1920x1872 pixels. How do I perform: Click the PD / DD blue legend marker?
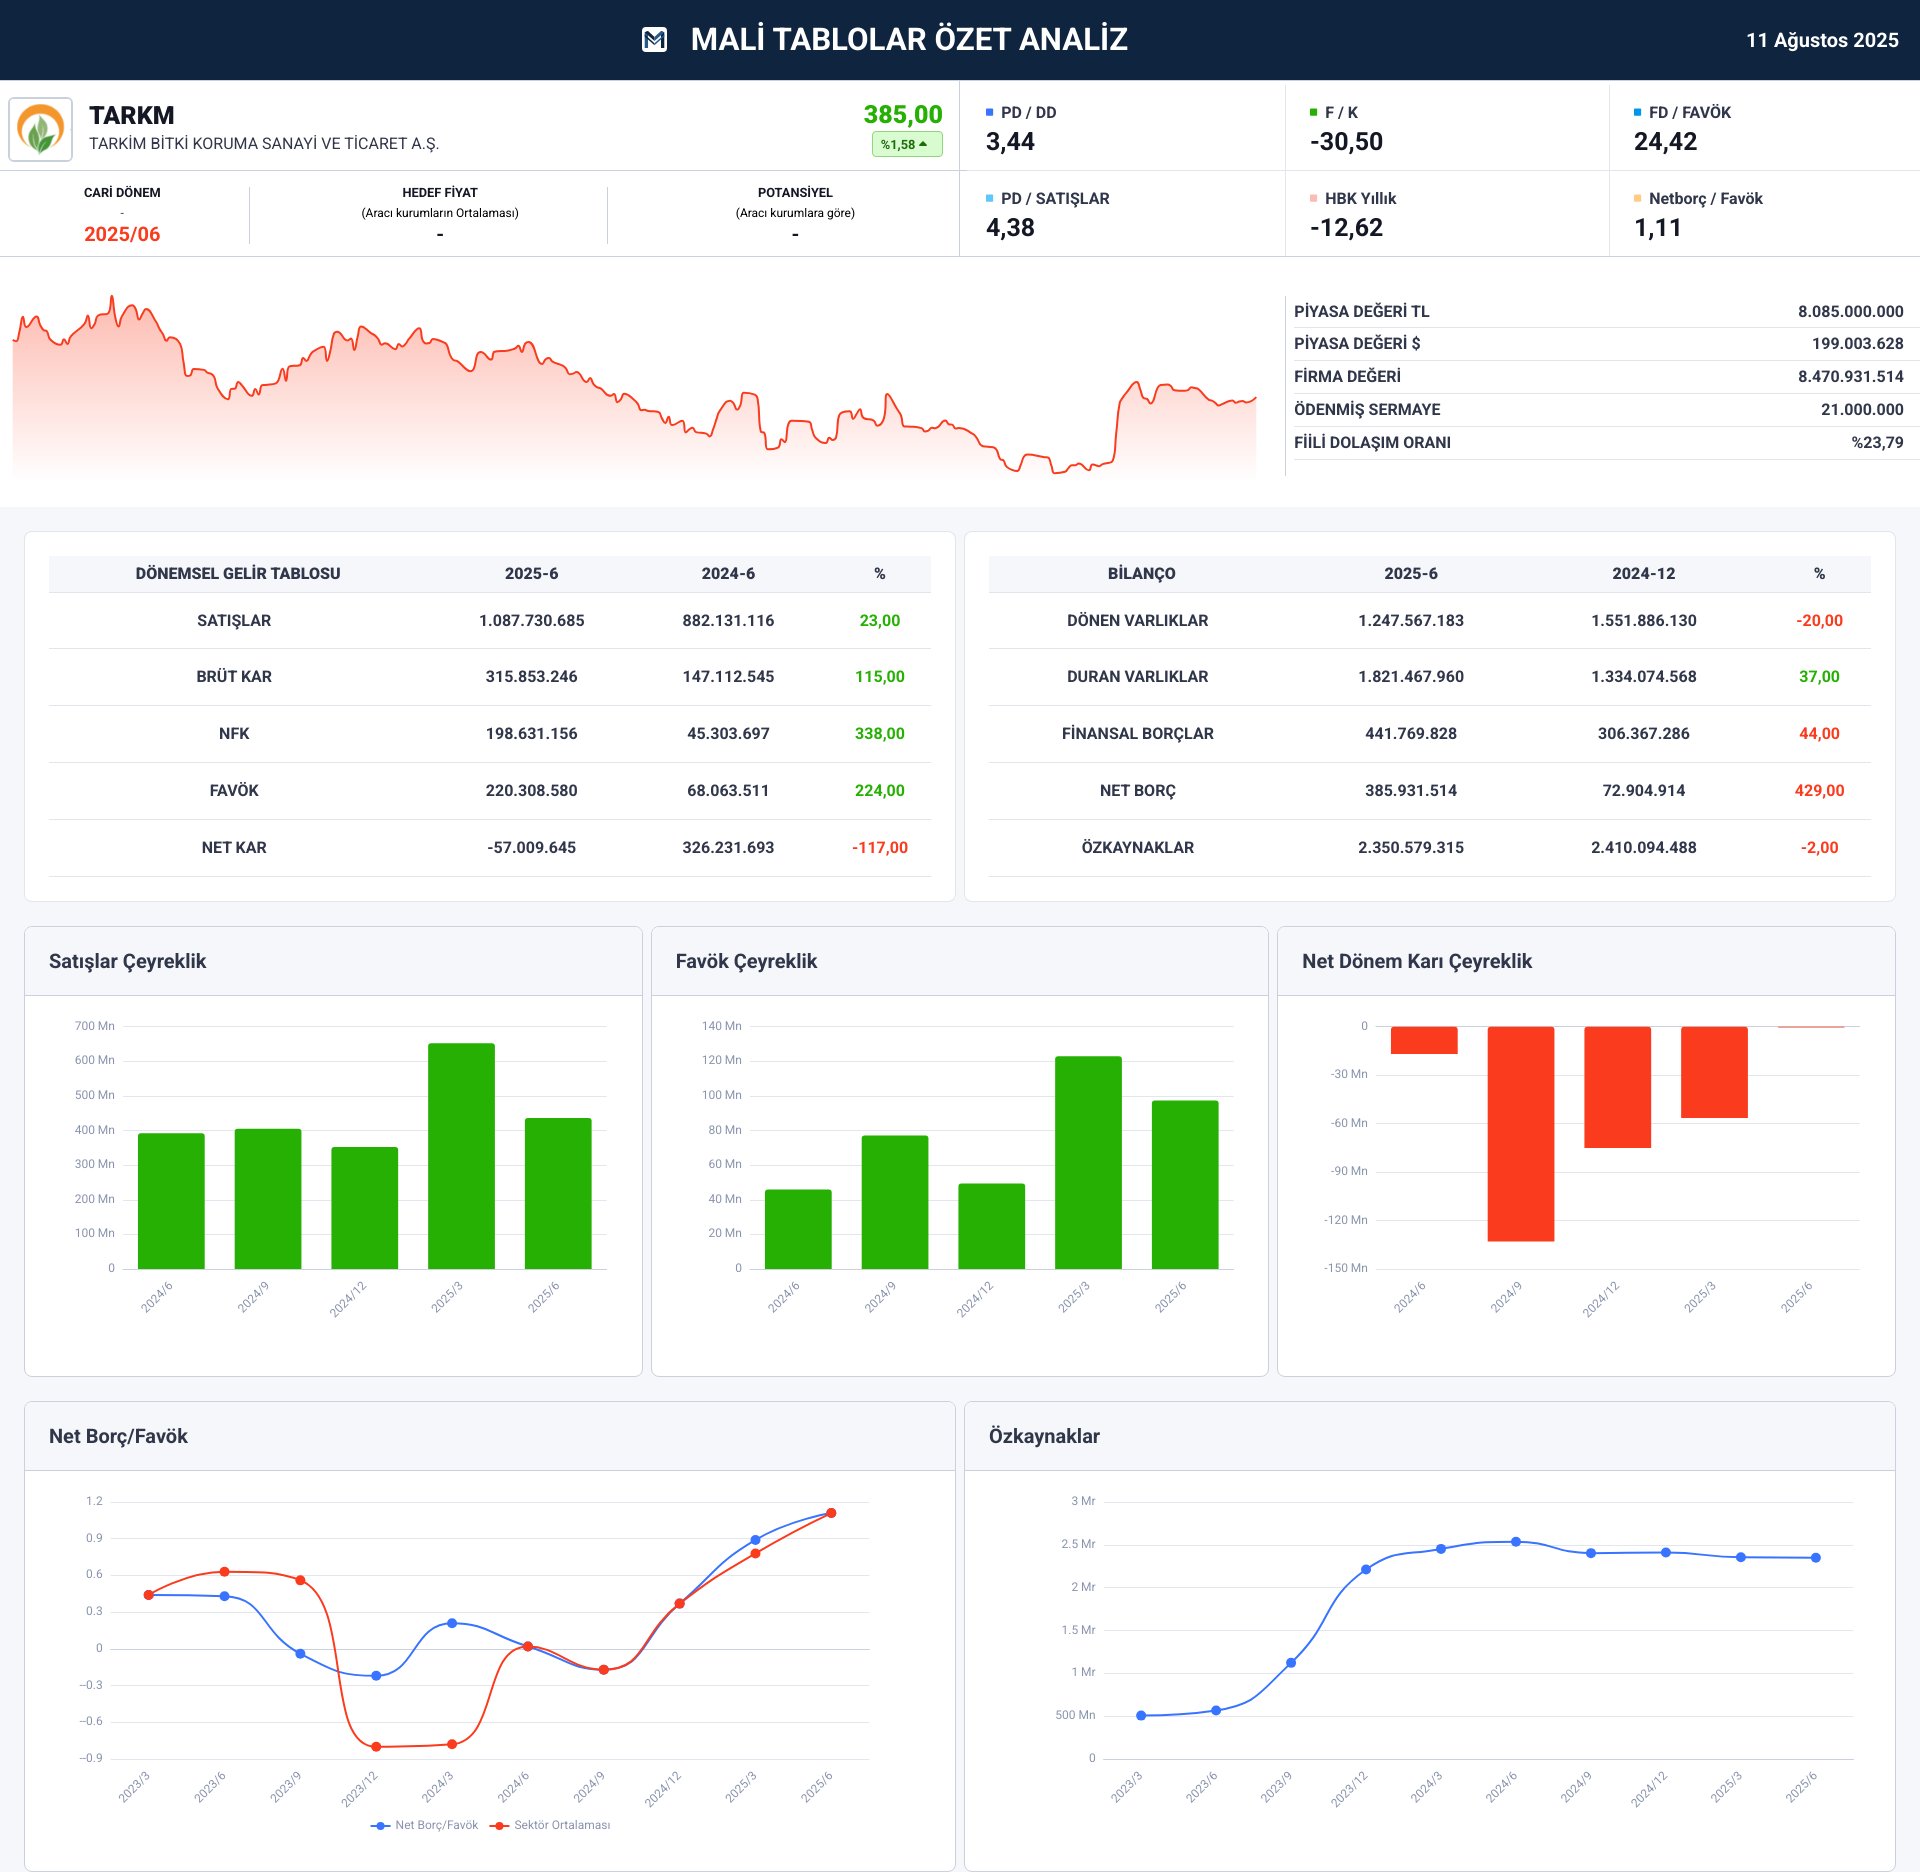tap(990, 113)
